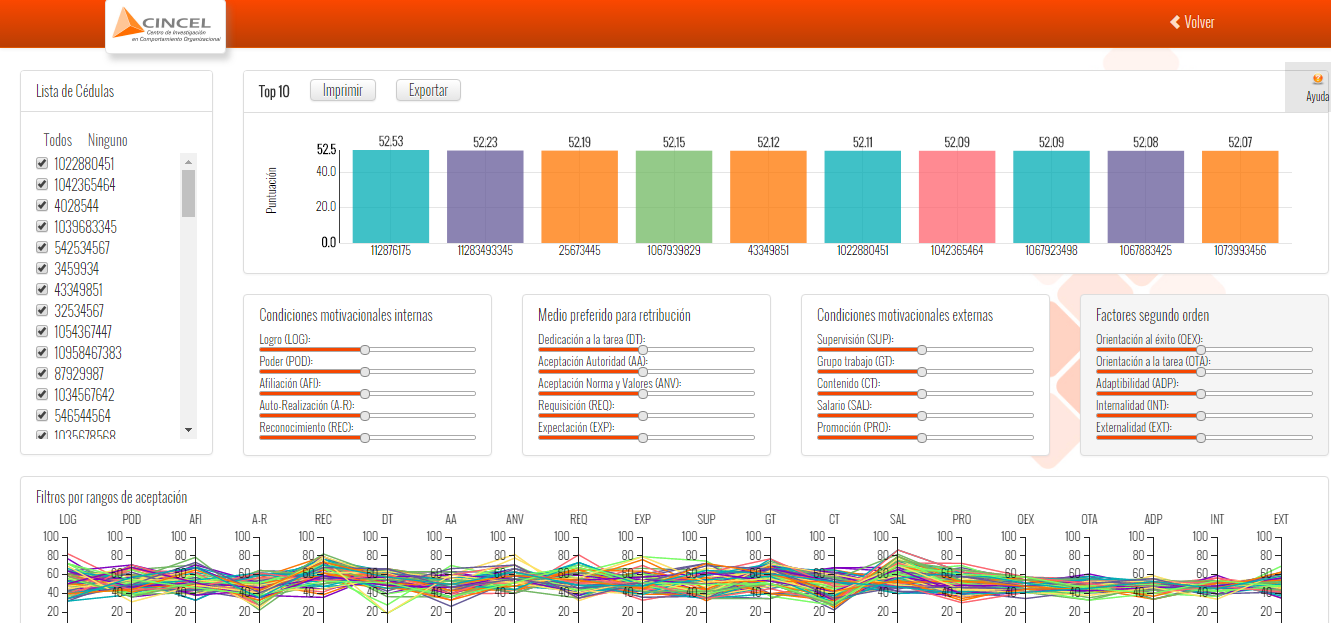Toggle the checkbox for cédula 4028544

[x=42, y=205]
